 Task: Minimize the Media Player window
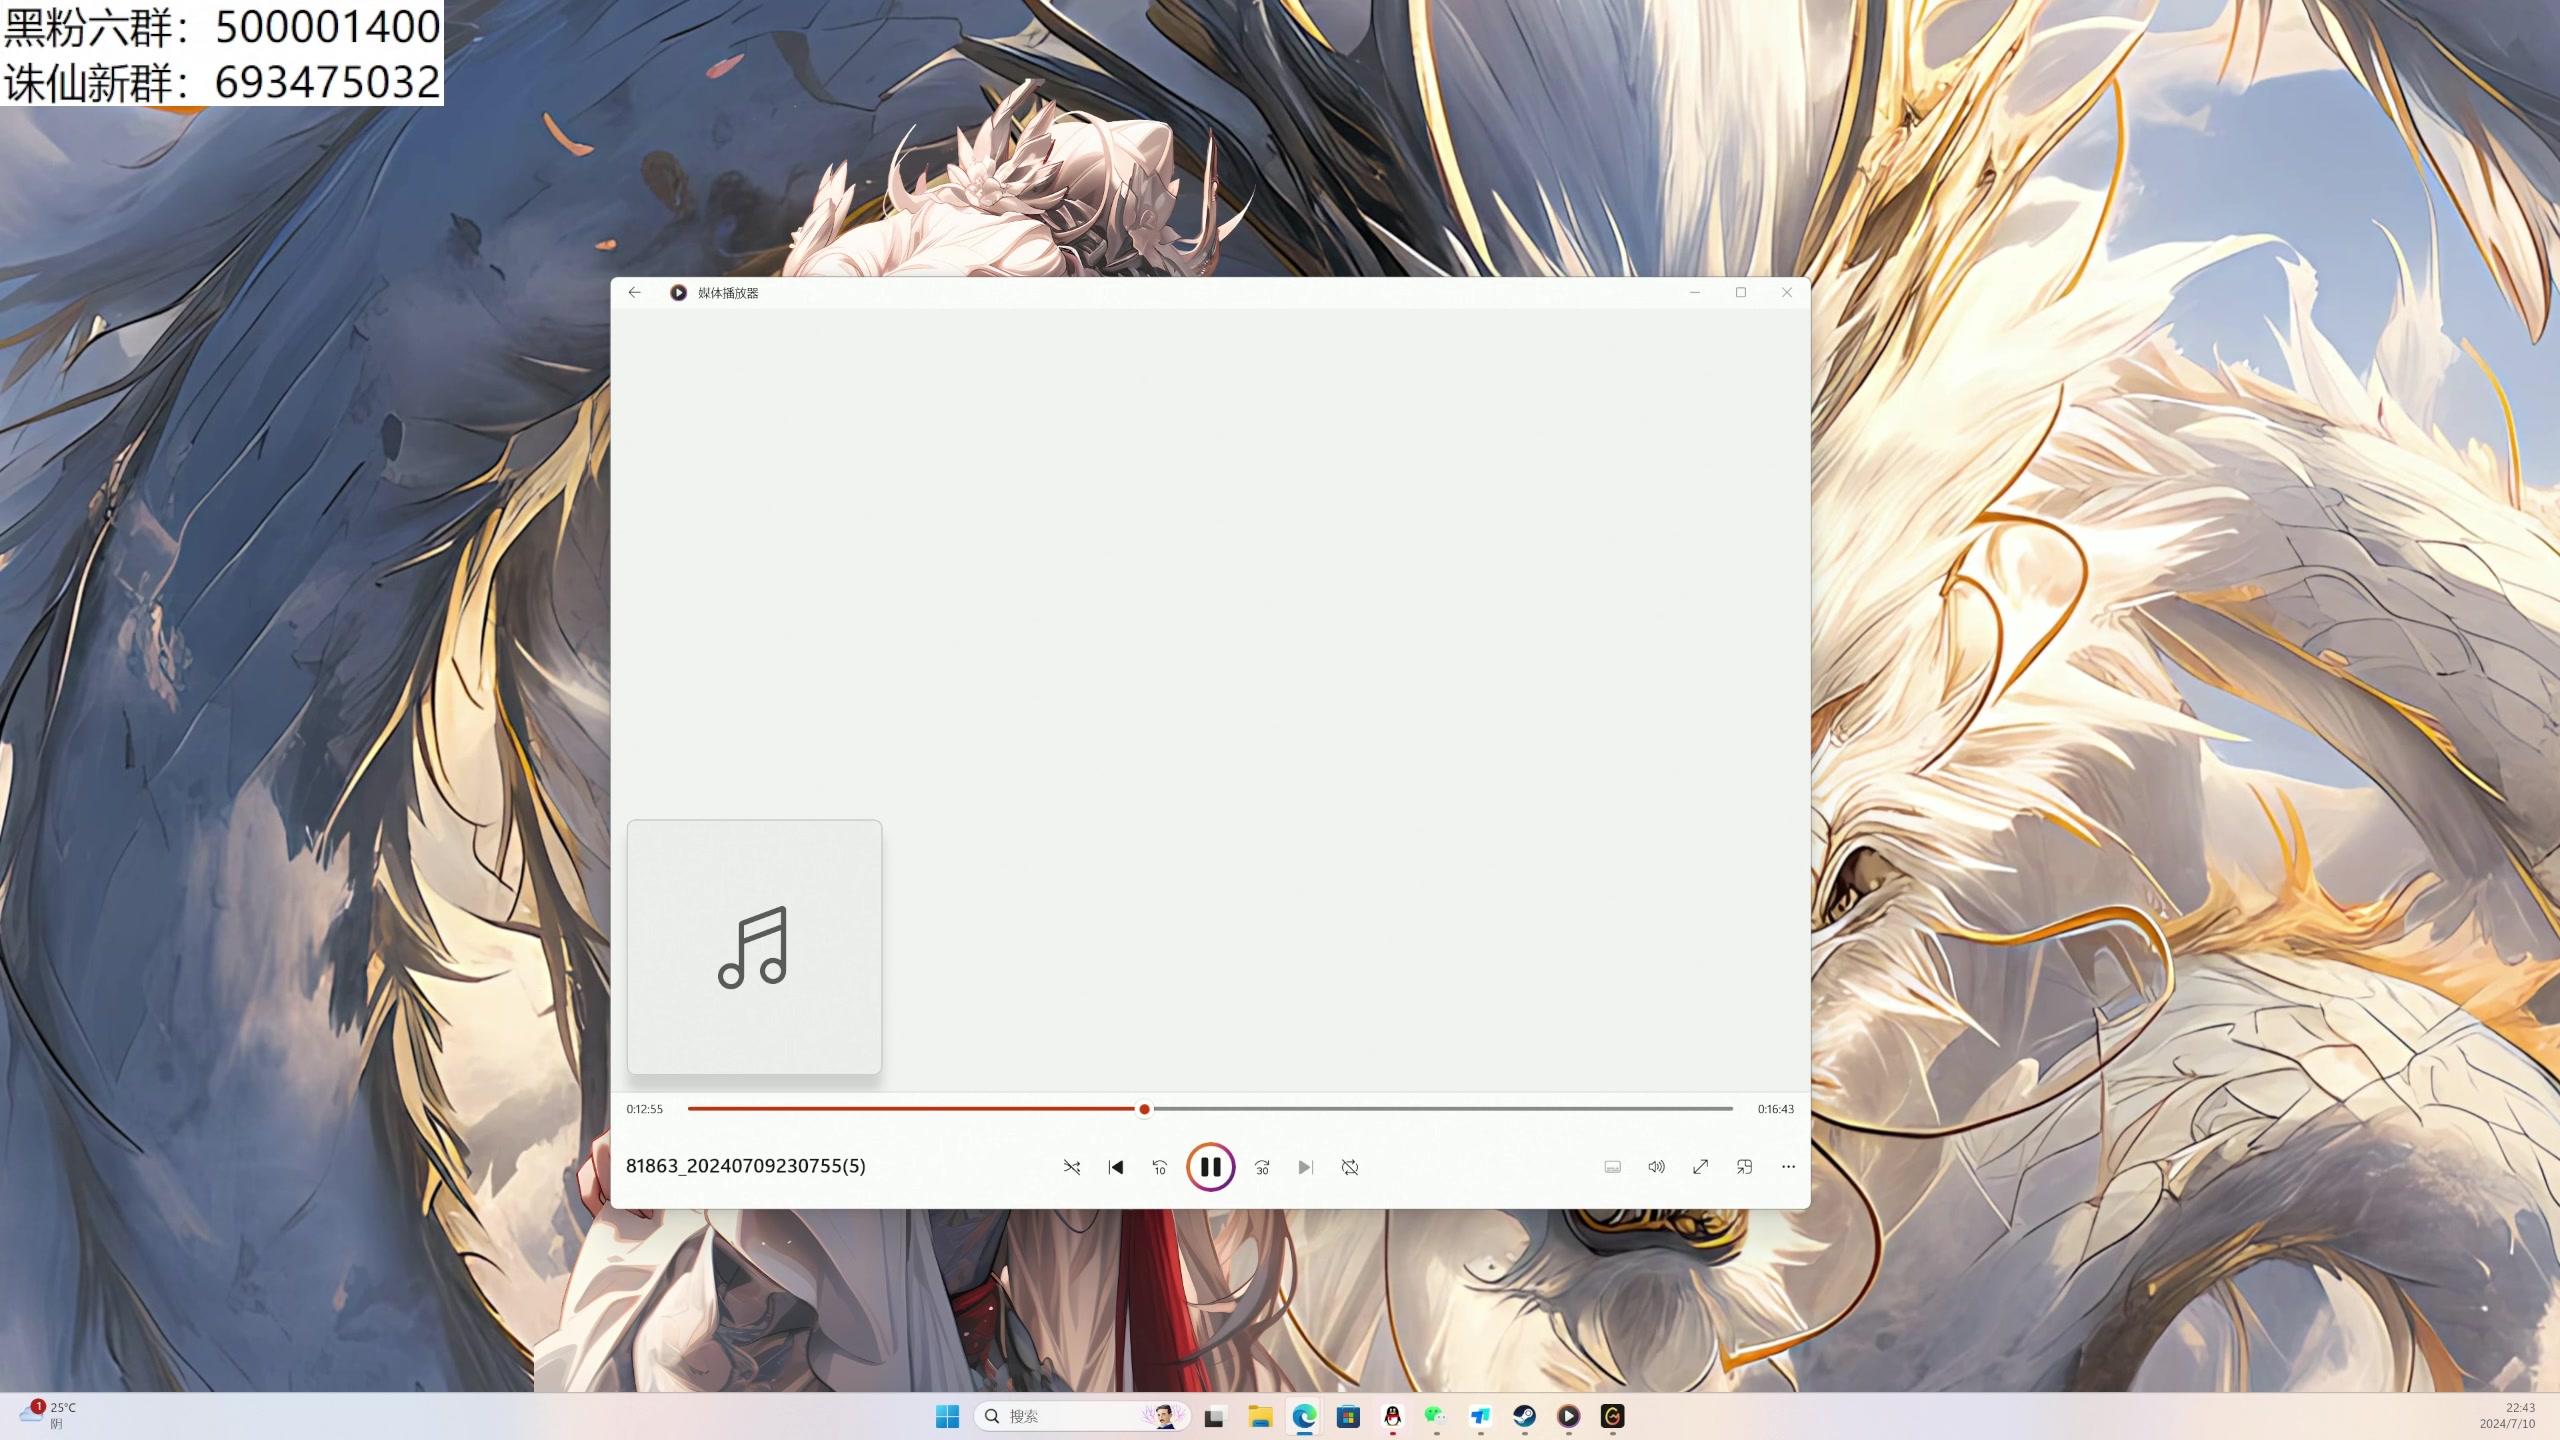(x=1695, y=292)
